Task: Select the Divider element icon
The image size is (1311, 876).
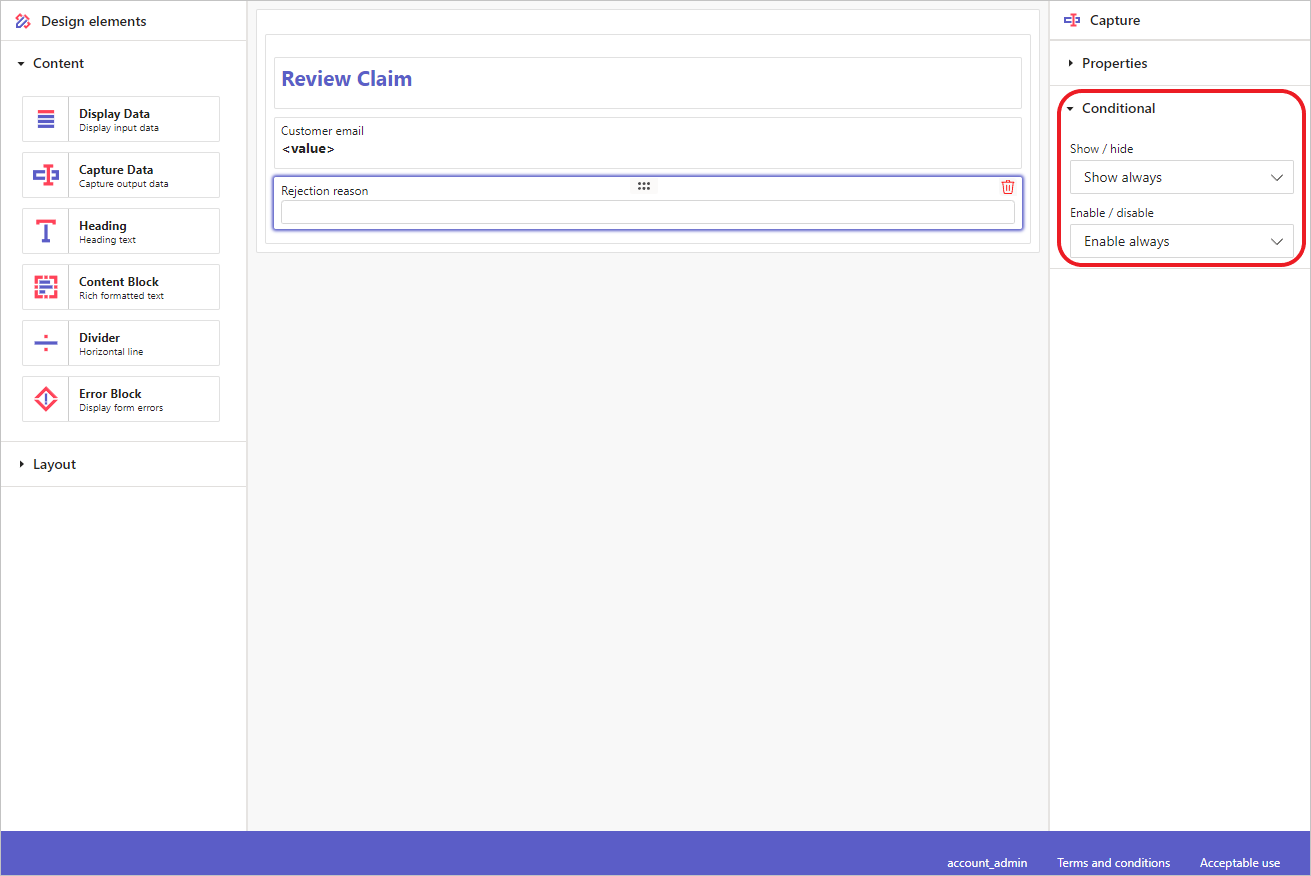Action: 46,343
